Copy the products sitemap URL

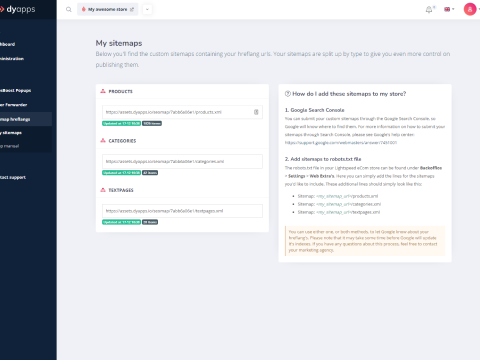click(256, 112)
